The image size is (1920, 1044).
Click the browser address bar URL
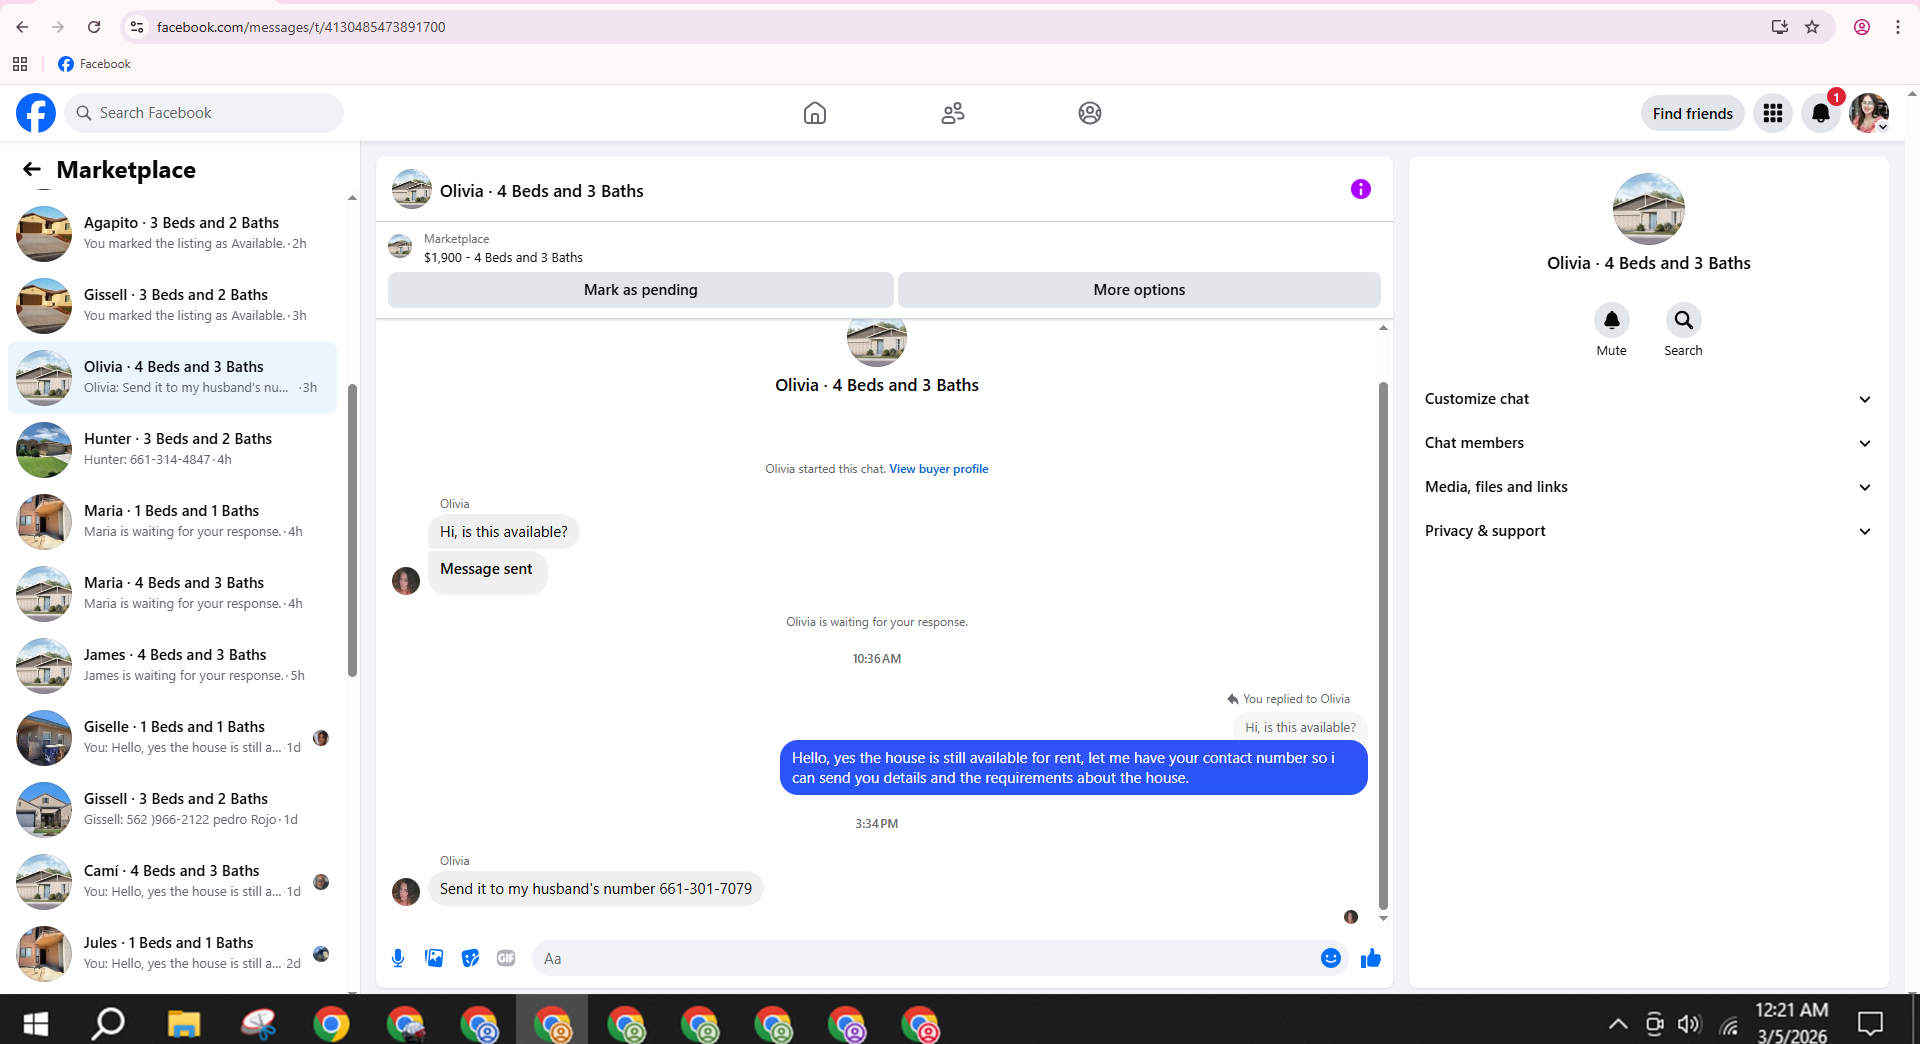[x=301, y=27]
